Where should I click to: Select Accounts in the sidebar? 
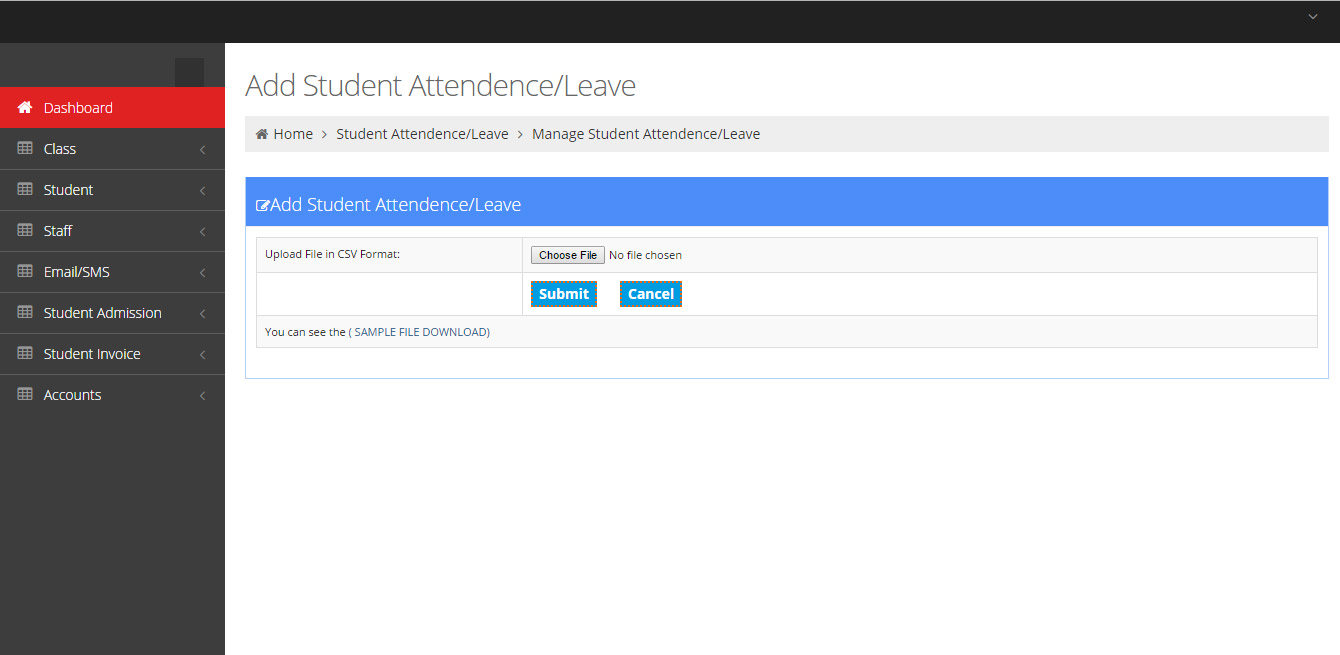(x=112, y=394)
